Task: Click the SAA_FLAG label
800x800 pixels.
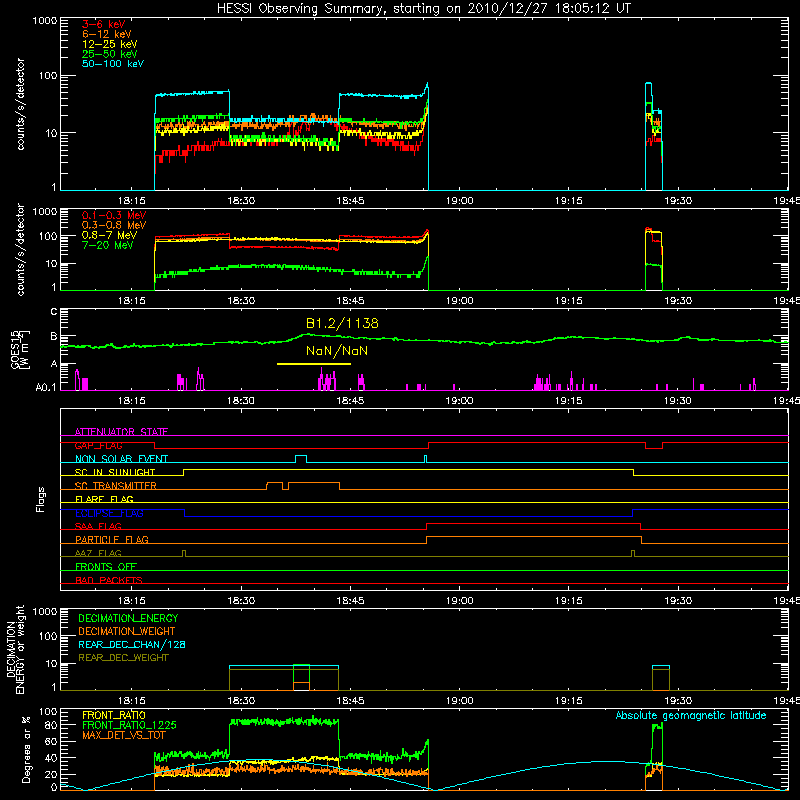Action: (x=98, y=527)
